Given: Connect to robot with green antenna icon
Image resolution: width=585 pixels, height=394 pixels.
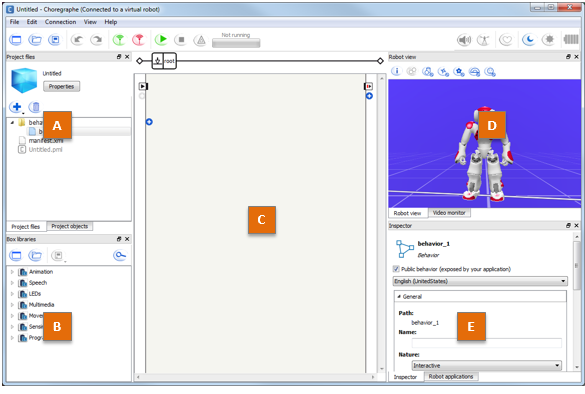Looking at the screenshot, I should (119, 40).
